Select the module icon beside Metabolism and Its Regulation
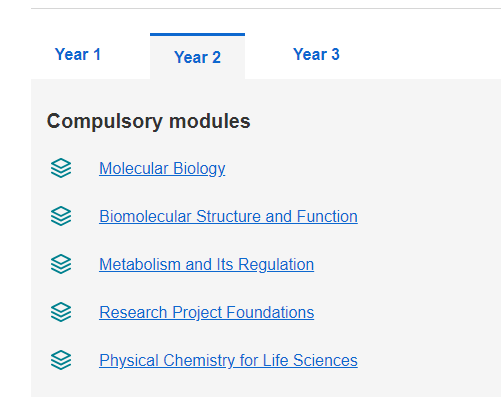Viewport: 501px width, 397px height. 61,264
